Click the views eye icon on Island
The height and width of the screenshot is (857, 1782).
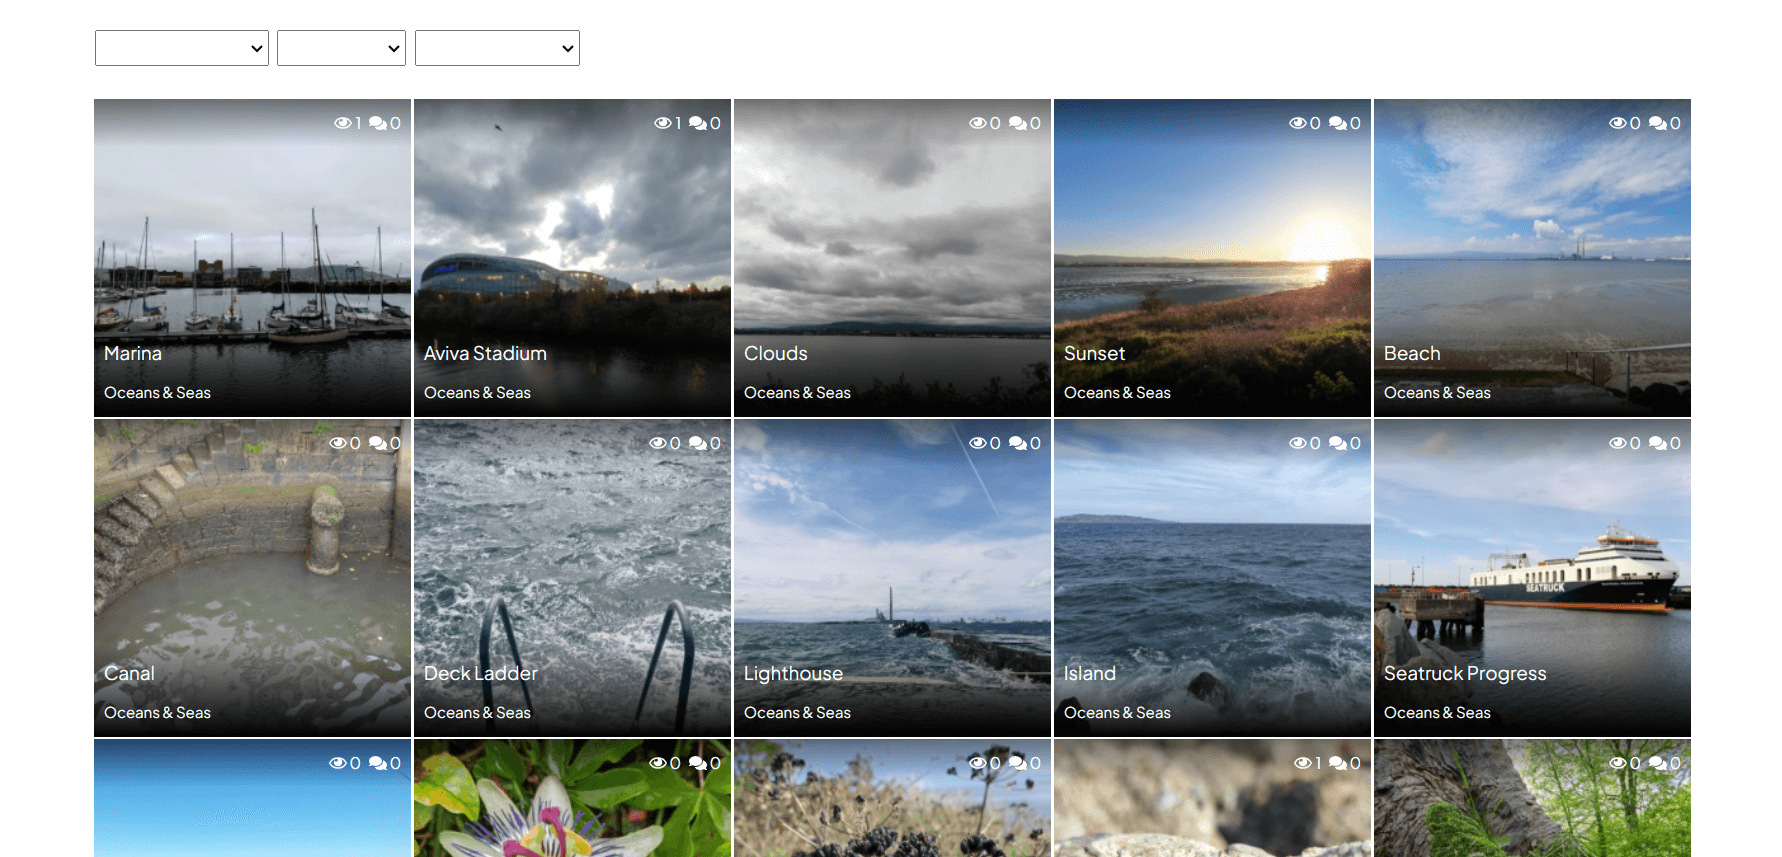click(1297, 443)
